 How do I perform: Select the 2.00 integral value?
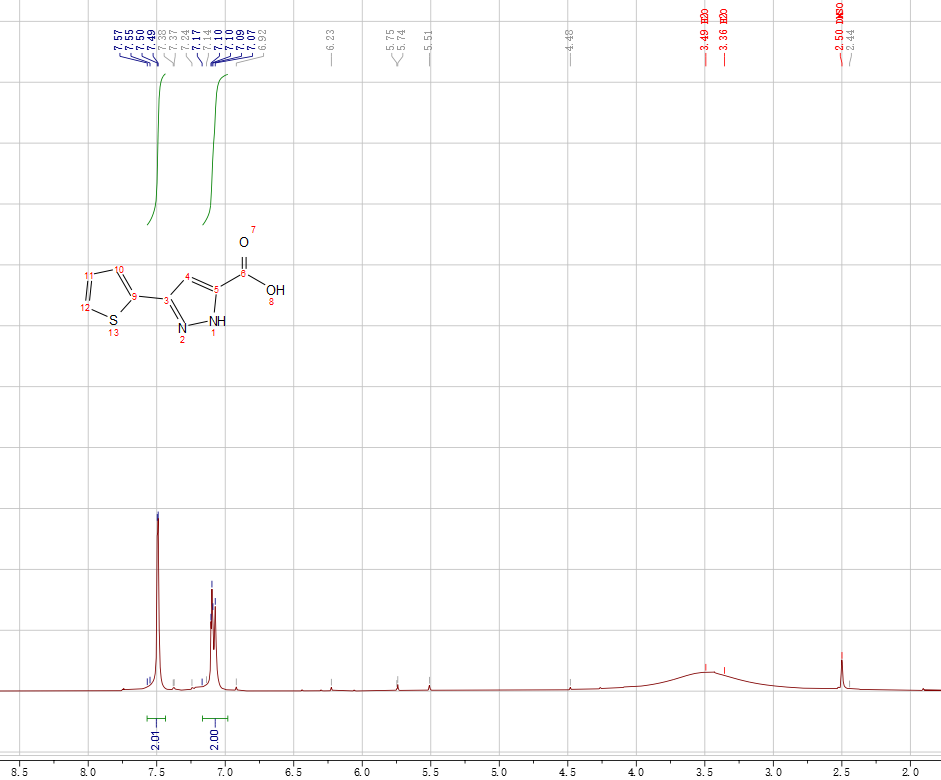pyautogui.click(x=214, y=739)
